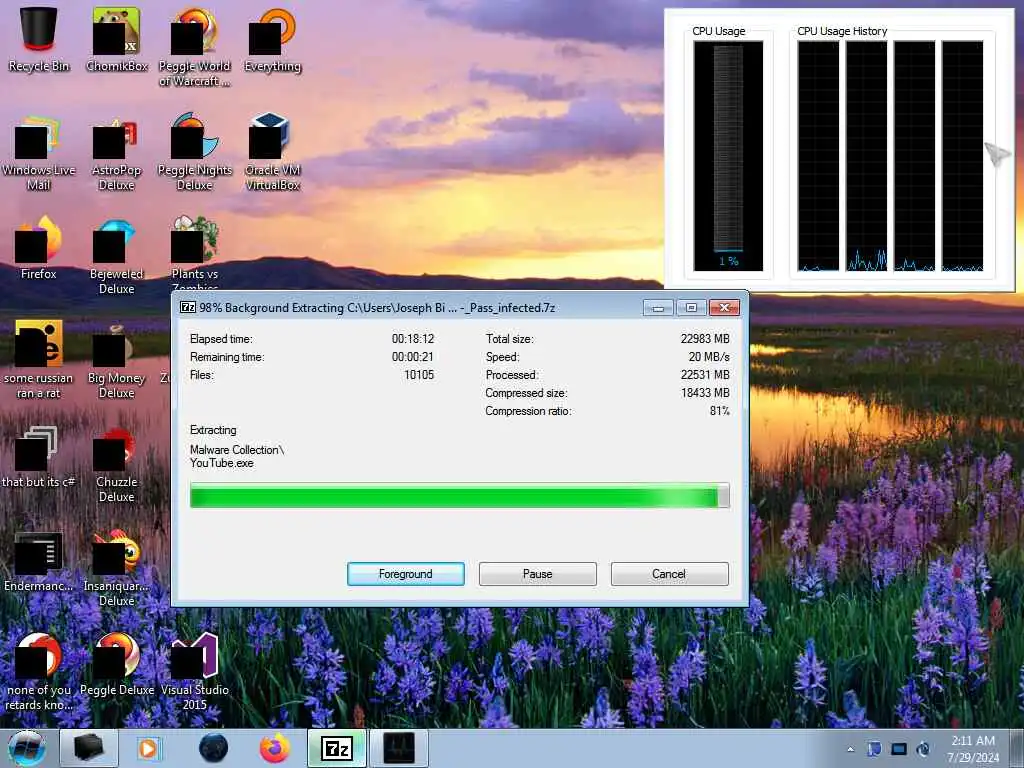Viewport: 1024px width, 768px height.
Task: Select the Peggle World of Warcraft icon
Action: click(x=194, y=46)
